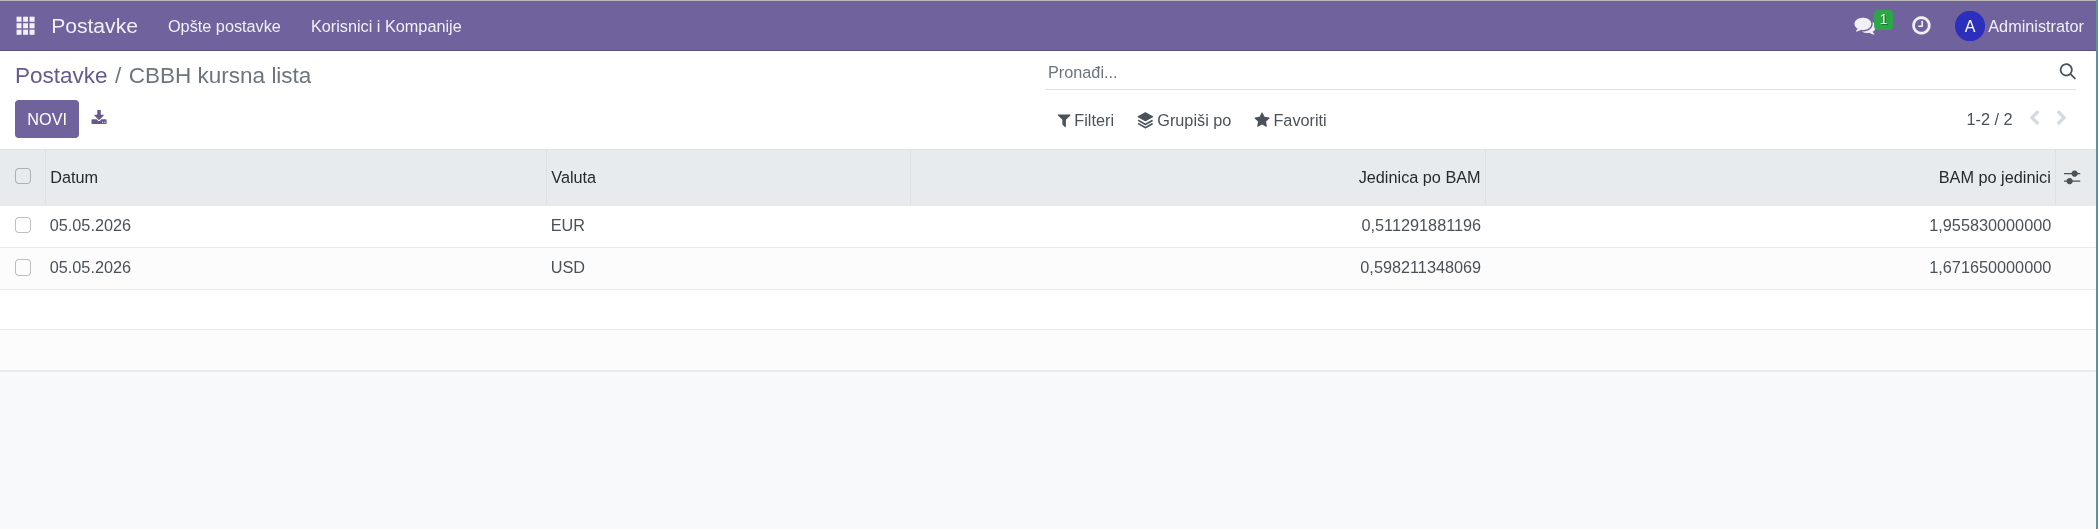
Task: Go to next page arrow
Action: pos(2061,118)
